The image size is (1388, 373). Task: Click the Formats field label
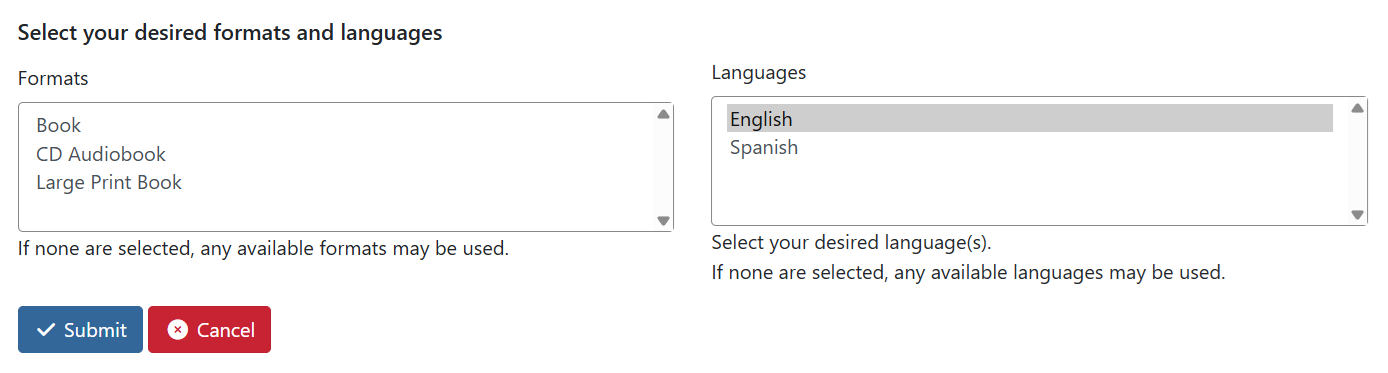coord(53,78)
